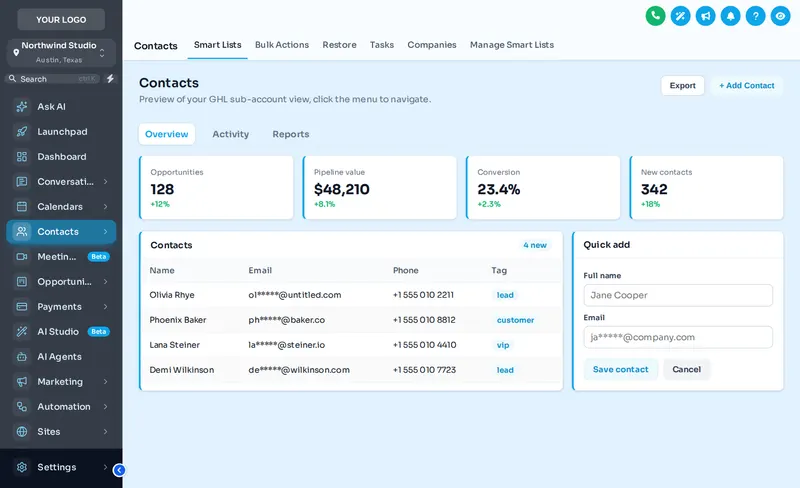800x488 pixels.
Task: Focus the Full name input field
Action: 678,296
